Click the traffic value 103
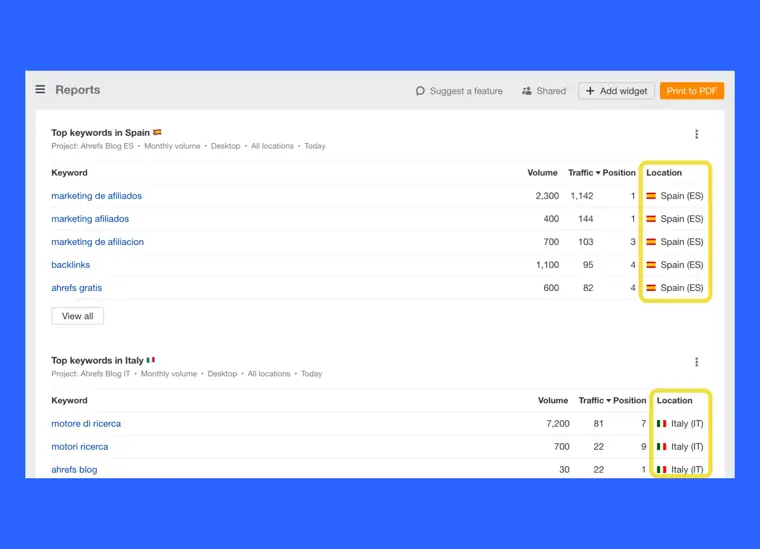This screenshot has height=549, width=760. point(586,242)
